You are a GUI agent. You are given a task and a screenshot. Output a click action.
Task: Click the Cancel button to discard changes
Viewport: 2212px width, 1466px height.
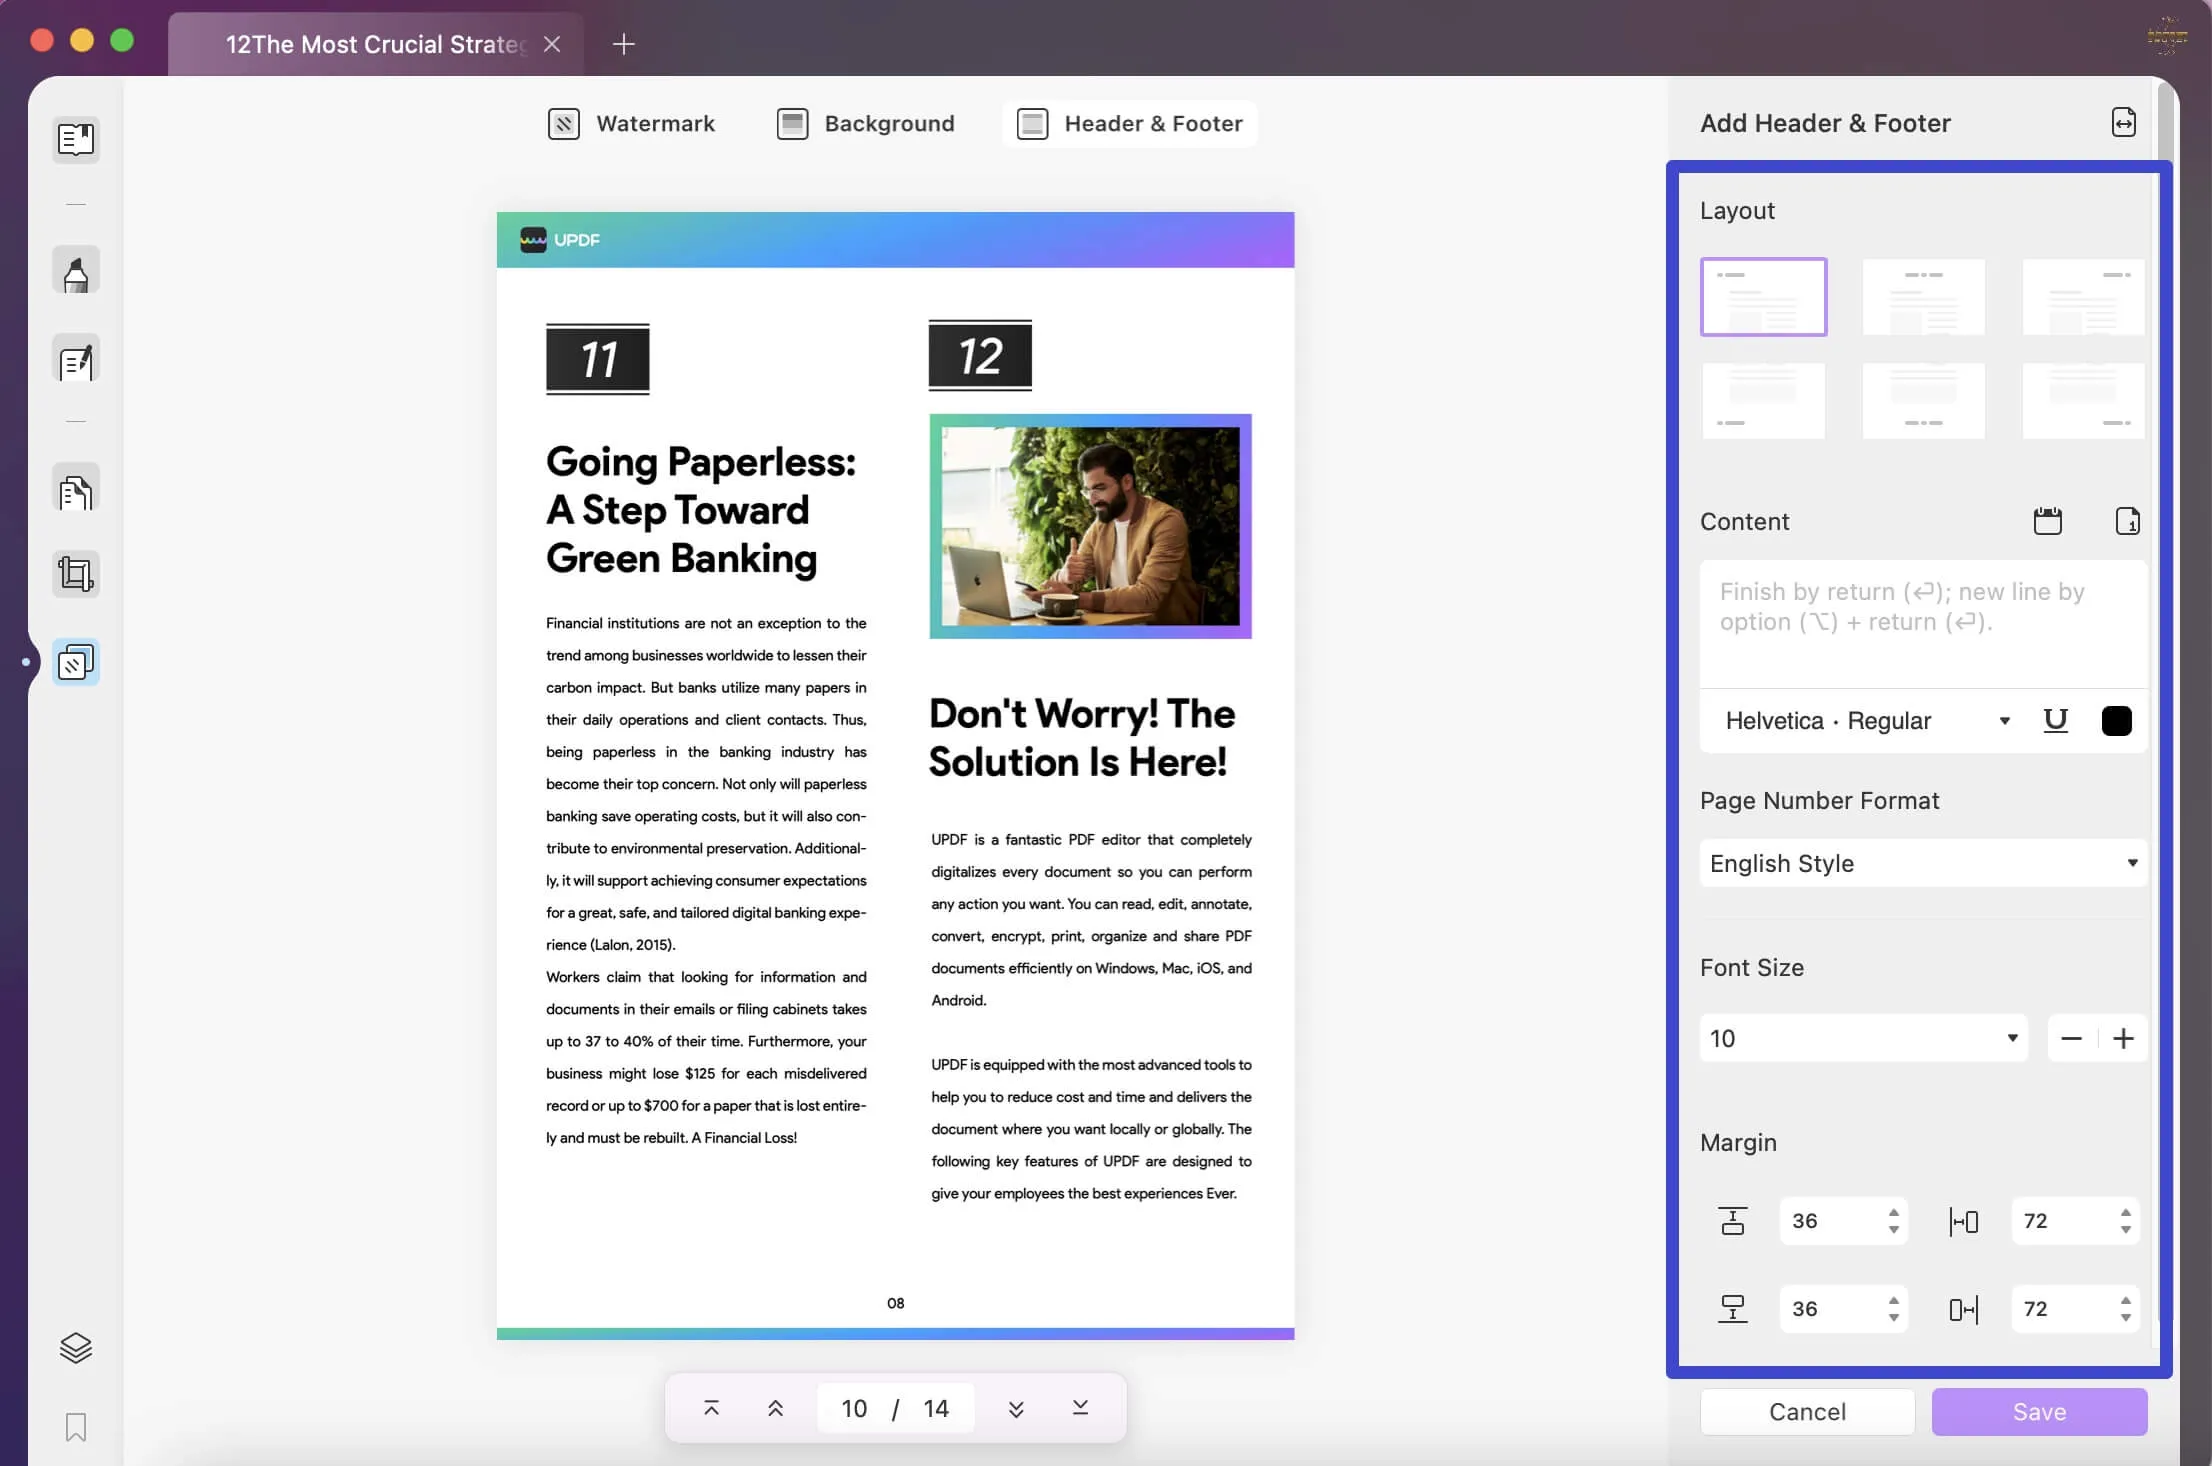tap(1806, 1410)
